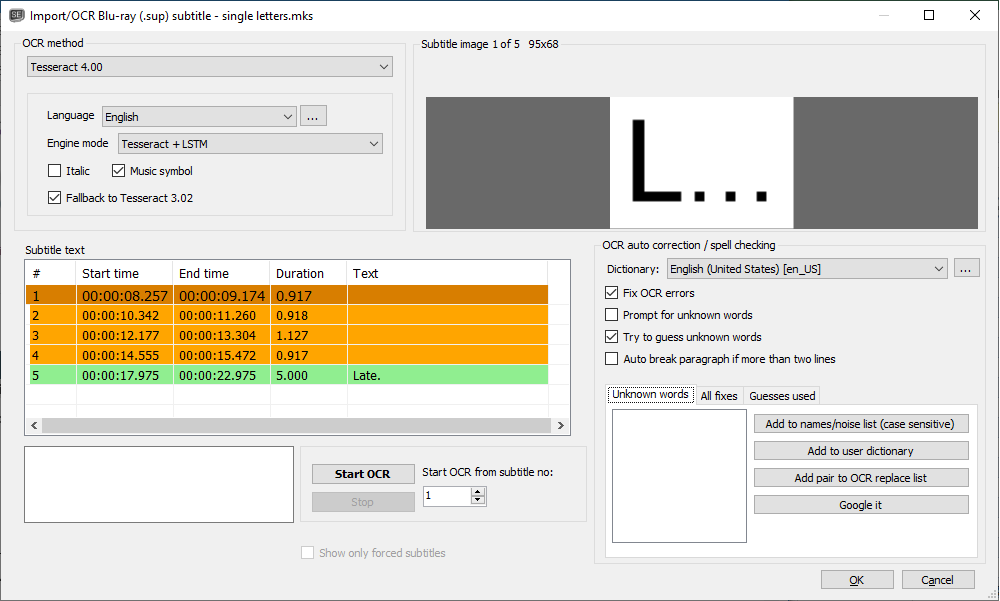Viewport: 1000px width, 601px height.
Task: Click the right arrow of subtitle list scrollbar
Action: tap(561, 426)
